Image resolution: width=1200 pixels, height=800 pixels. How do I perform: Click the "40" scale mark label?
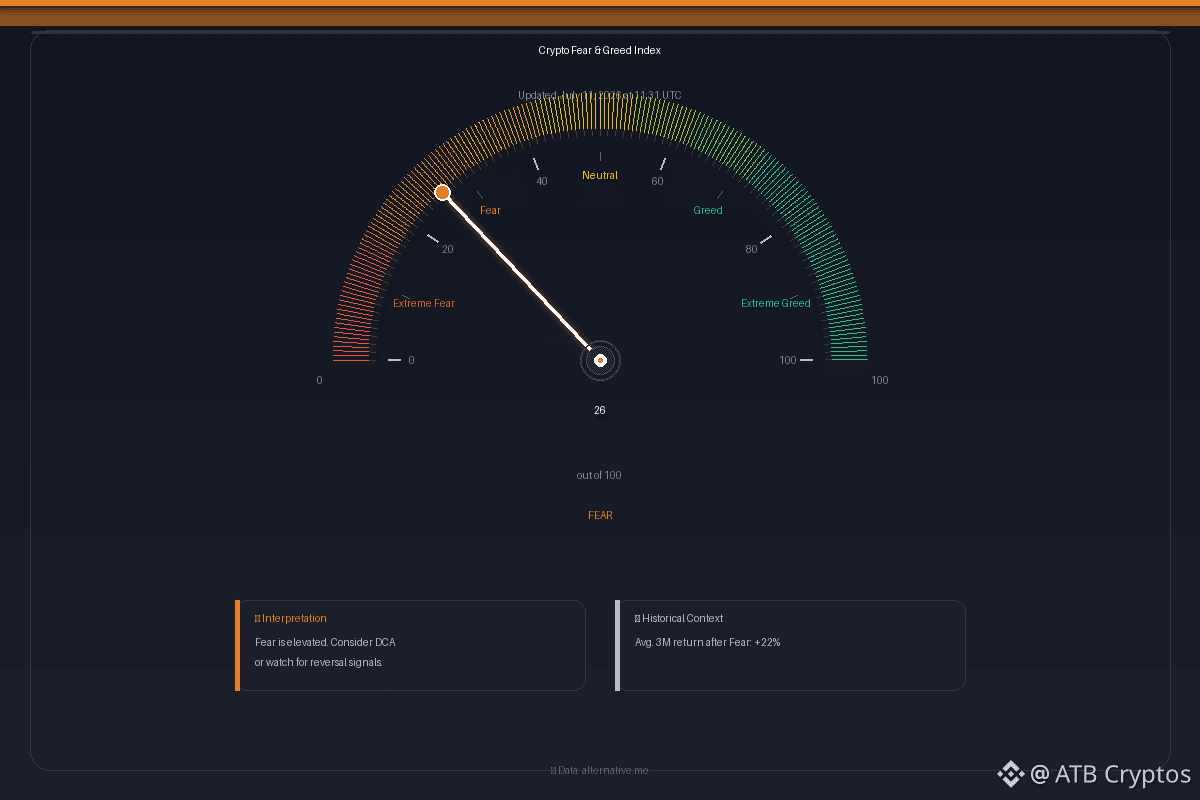[x=542, y=181]
